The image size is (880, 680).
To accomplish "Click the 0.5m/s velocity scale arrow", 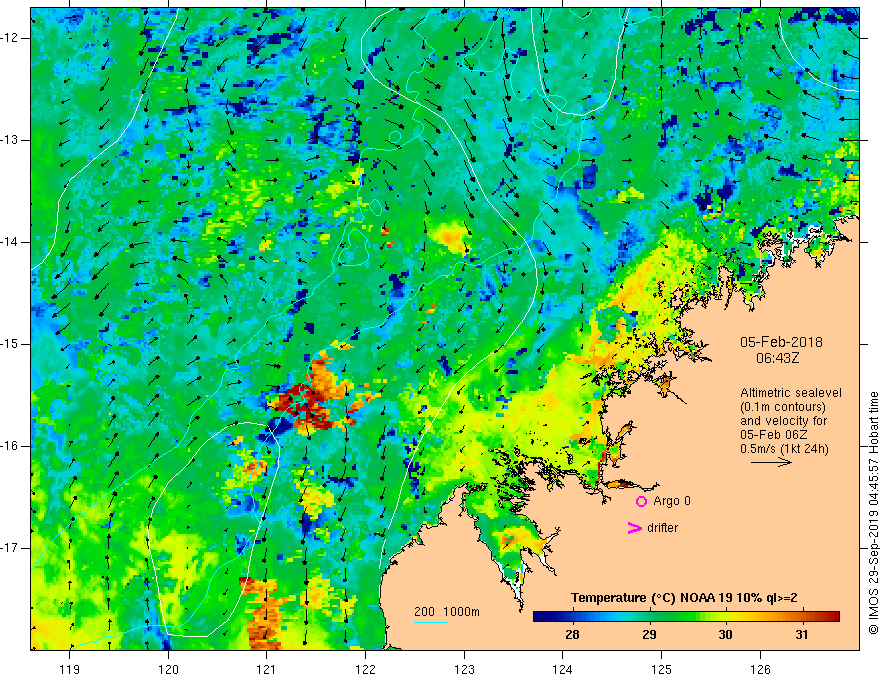I will [x=771, y=462].
